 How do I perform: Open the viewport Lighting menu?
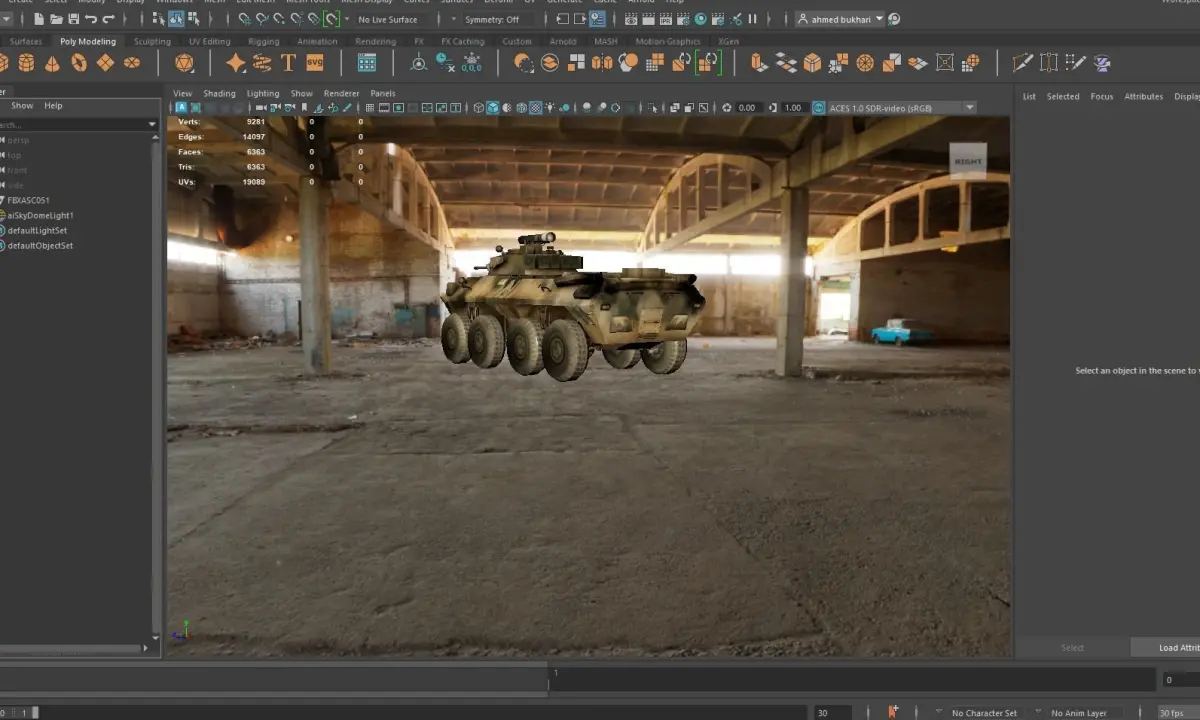pos(263,93)
